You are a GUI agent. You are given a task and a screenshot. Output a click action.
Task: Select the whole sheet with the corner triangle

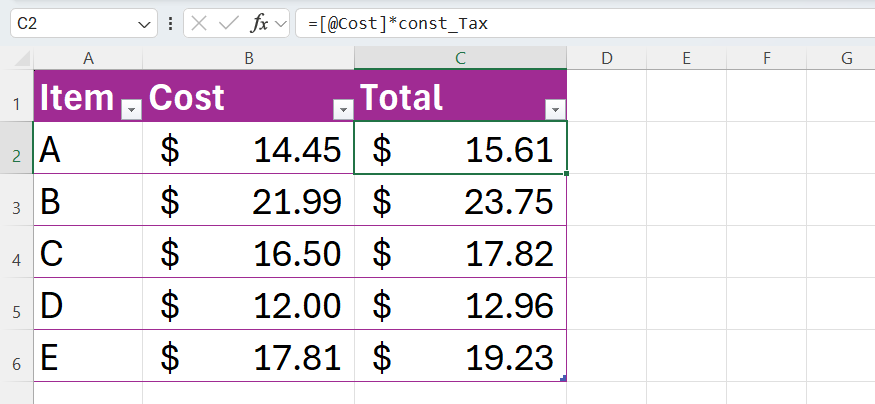[x=21, y=58]
